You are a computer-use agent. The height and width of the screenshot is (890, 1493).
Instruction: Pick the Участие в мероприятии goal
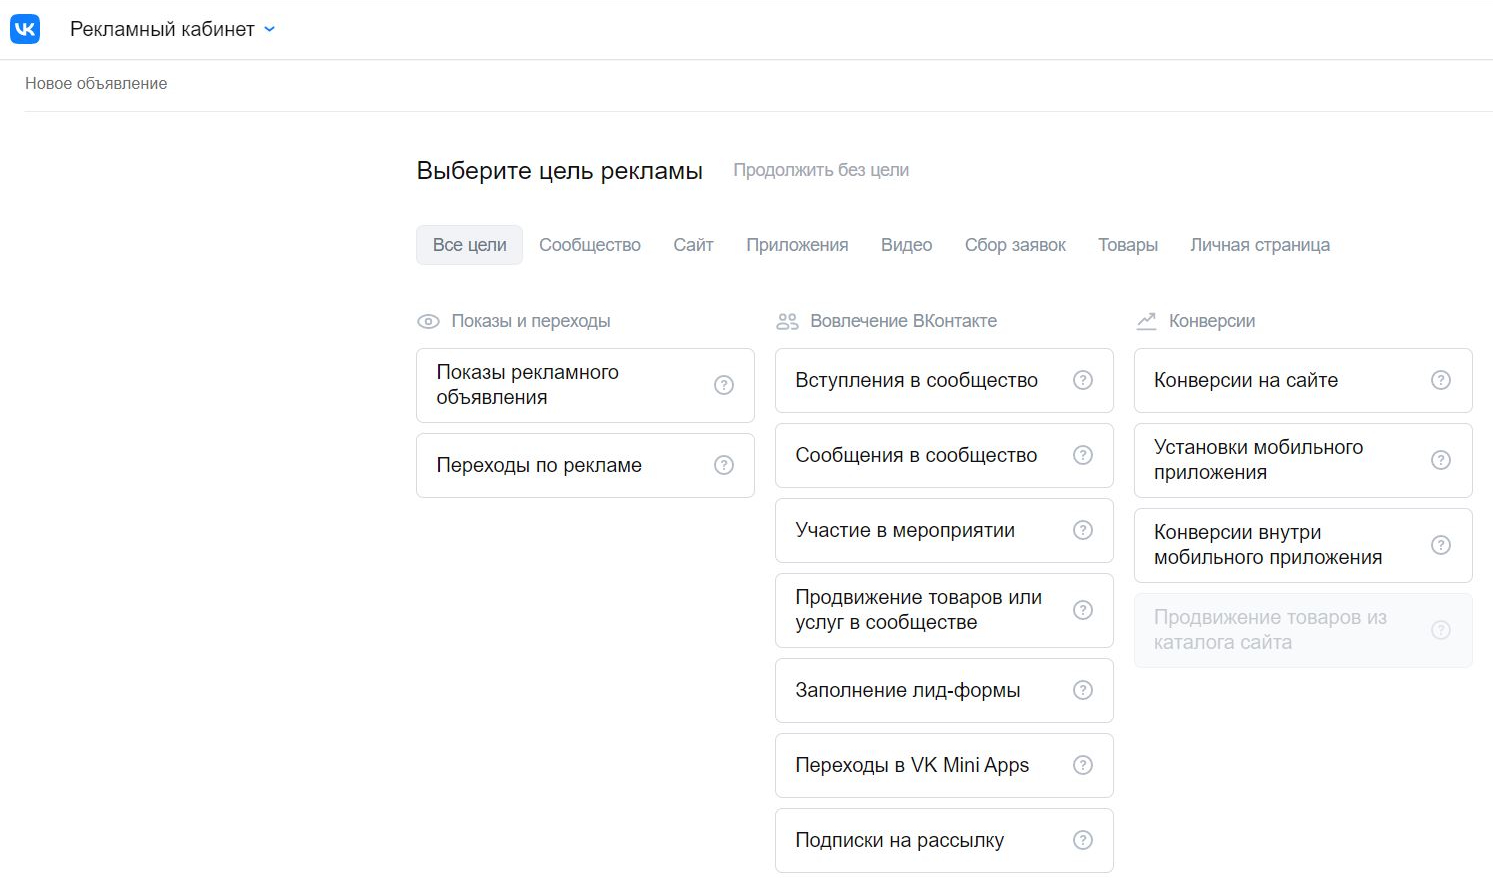pyautogui.click(x=944, y=530)
